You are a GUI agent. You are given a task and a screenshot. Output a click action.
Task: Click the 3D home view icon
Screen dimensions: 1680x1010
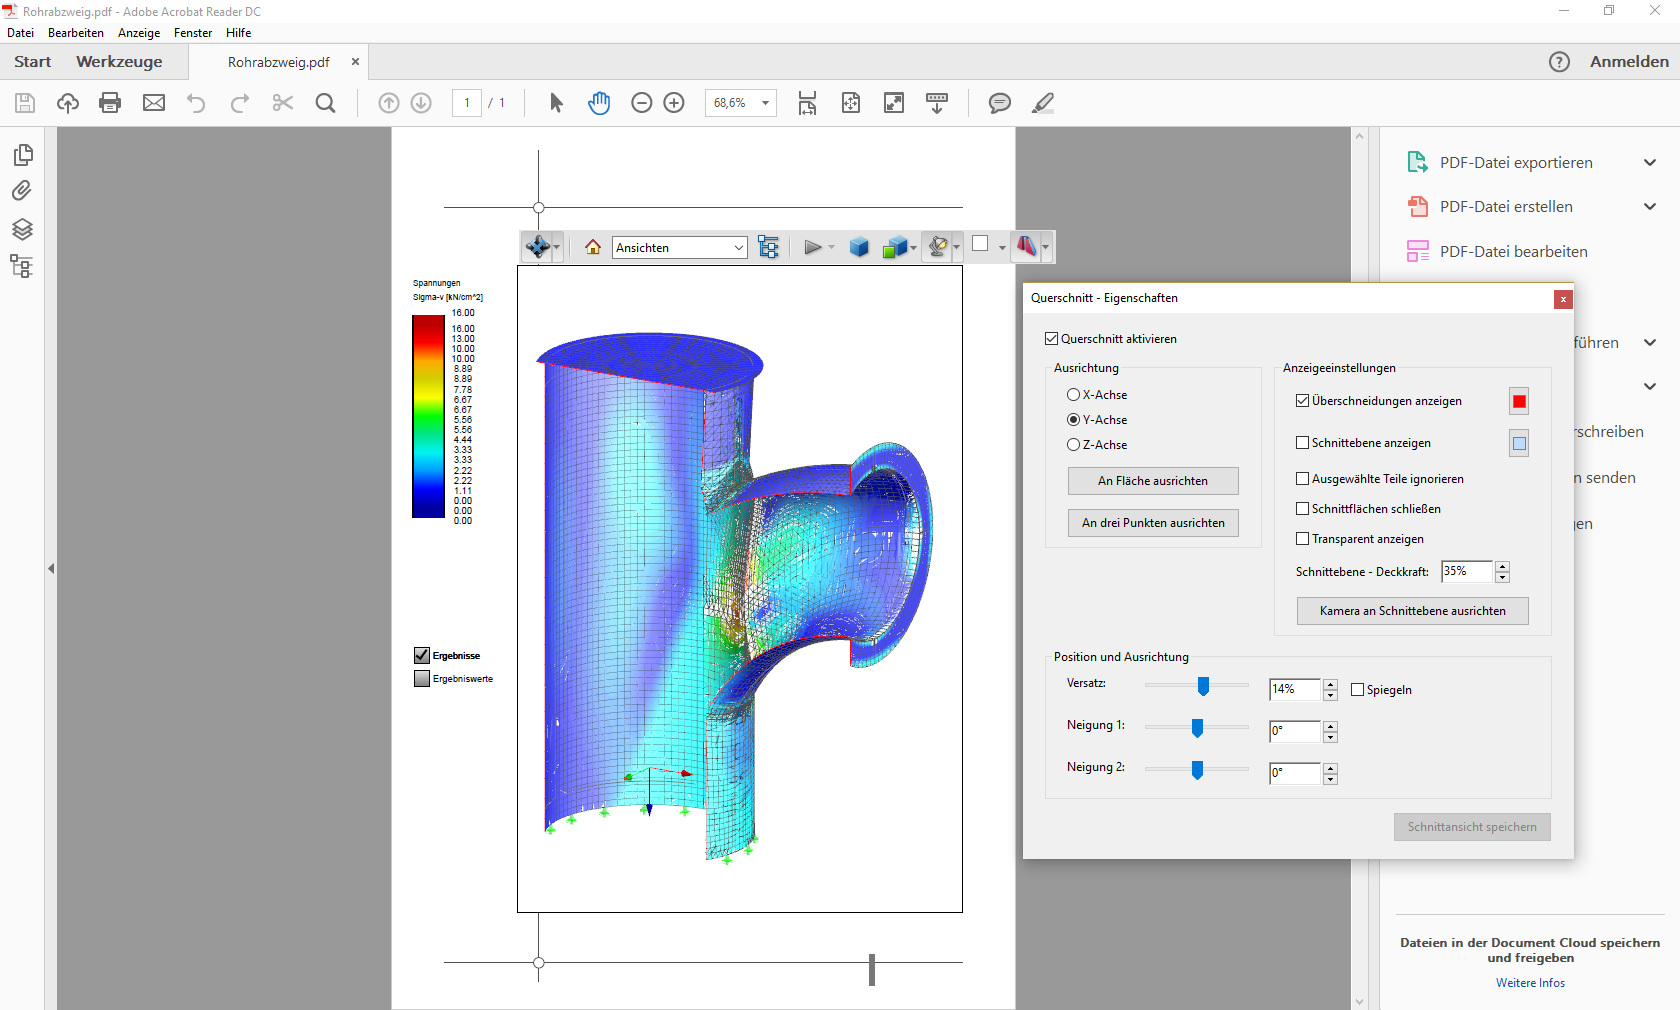point(593,247)
